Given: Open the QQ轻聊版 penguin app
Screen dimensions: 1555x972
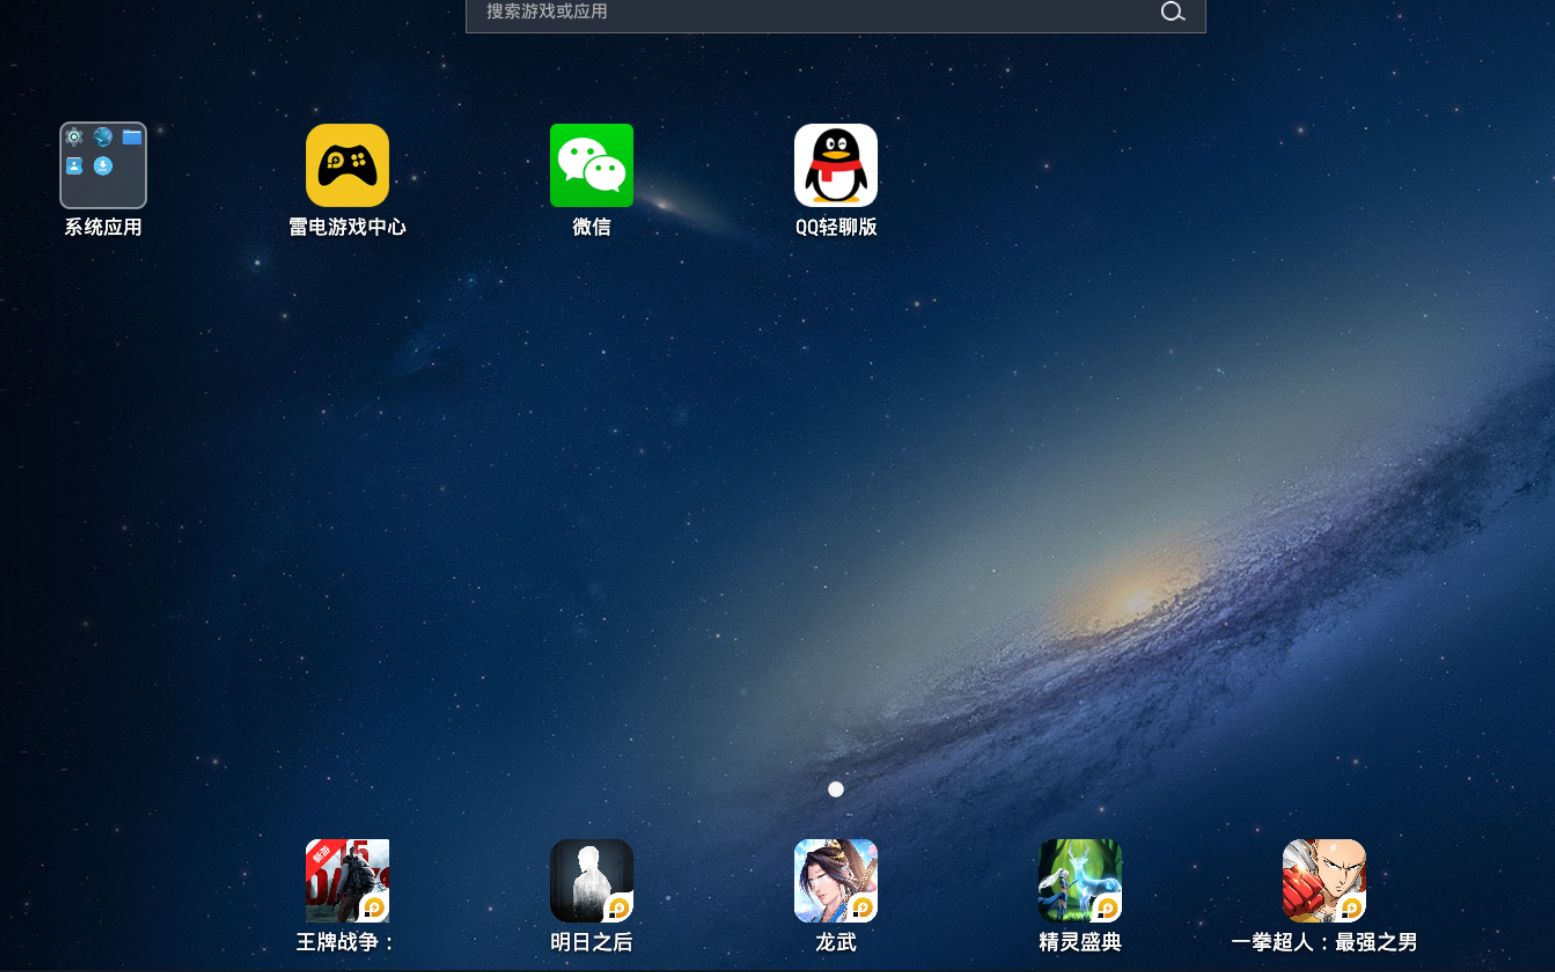Looking at the screenshot, I should click(x=835, y=165).
